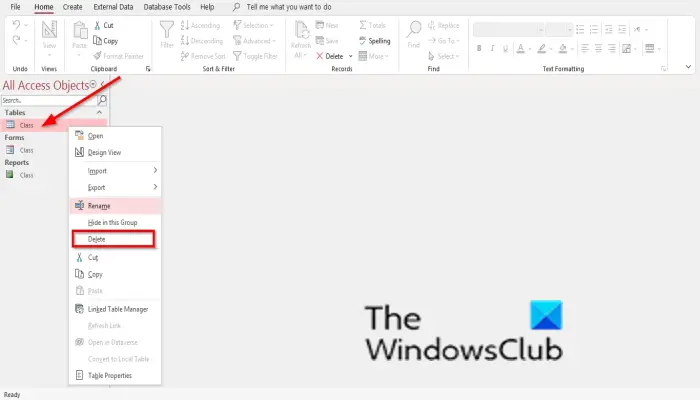This screenshot has width=700, height=400.
Task: Select the Format Painter tool
Action: [x=119, y=56]
